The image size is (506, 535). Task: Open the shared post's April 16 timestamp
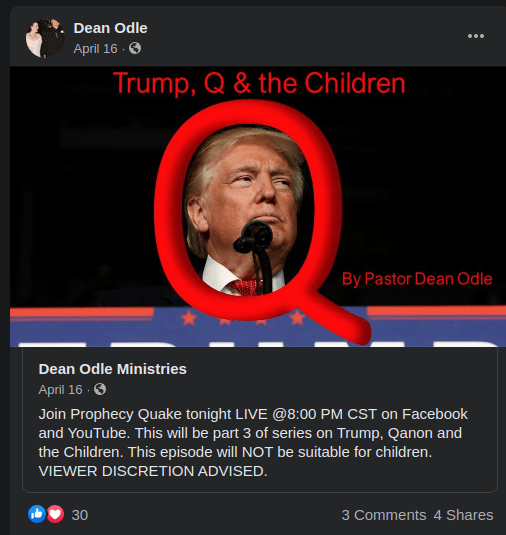click(x=60, y=389)
